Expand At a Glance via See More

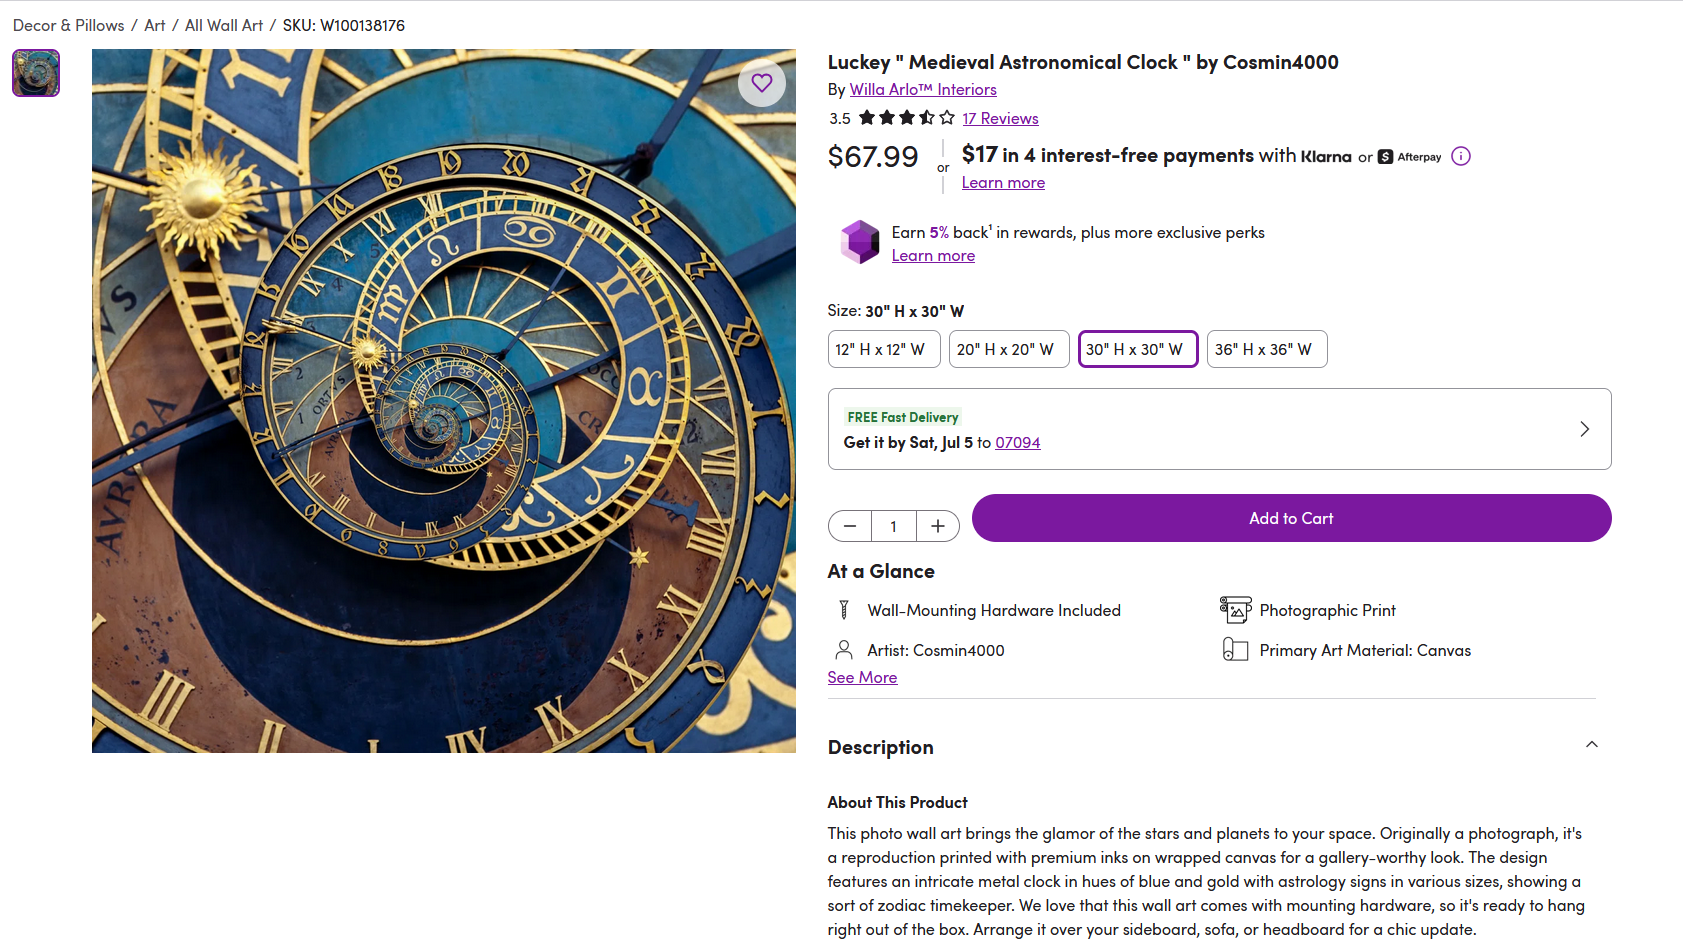862,678
